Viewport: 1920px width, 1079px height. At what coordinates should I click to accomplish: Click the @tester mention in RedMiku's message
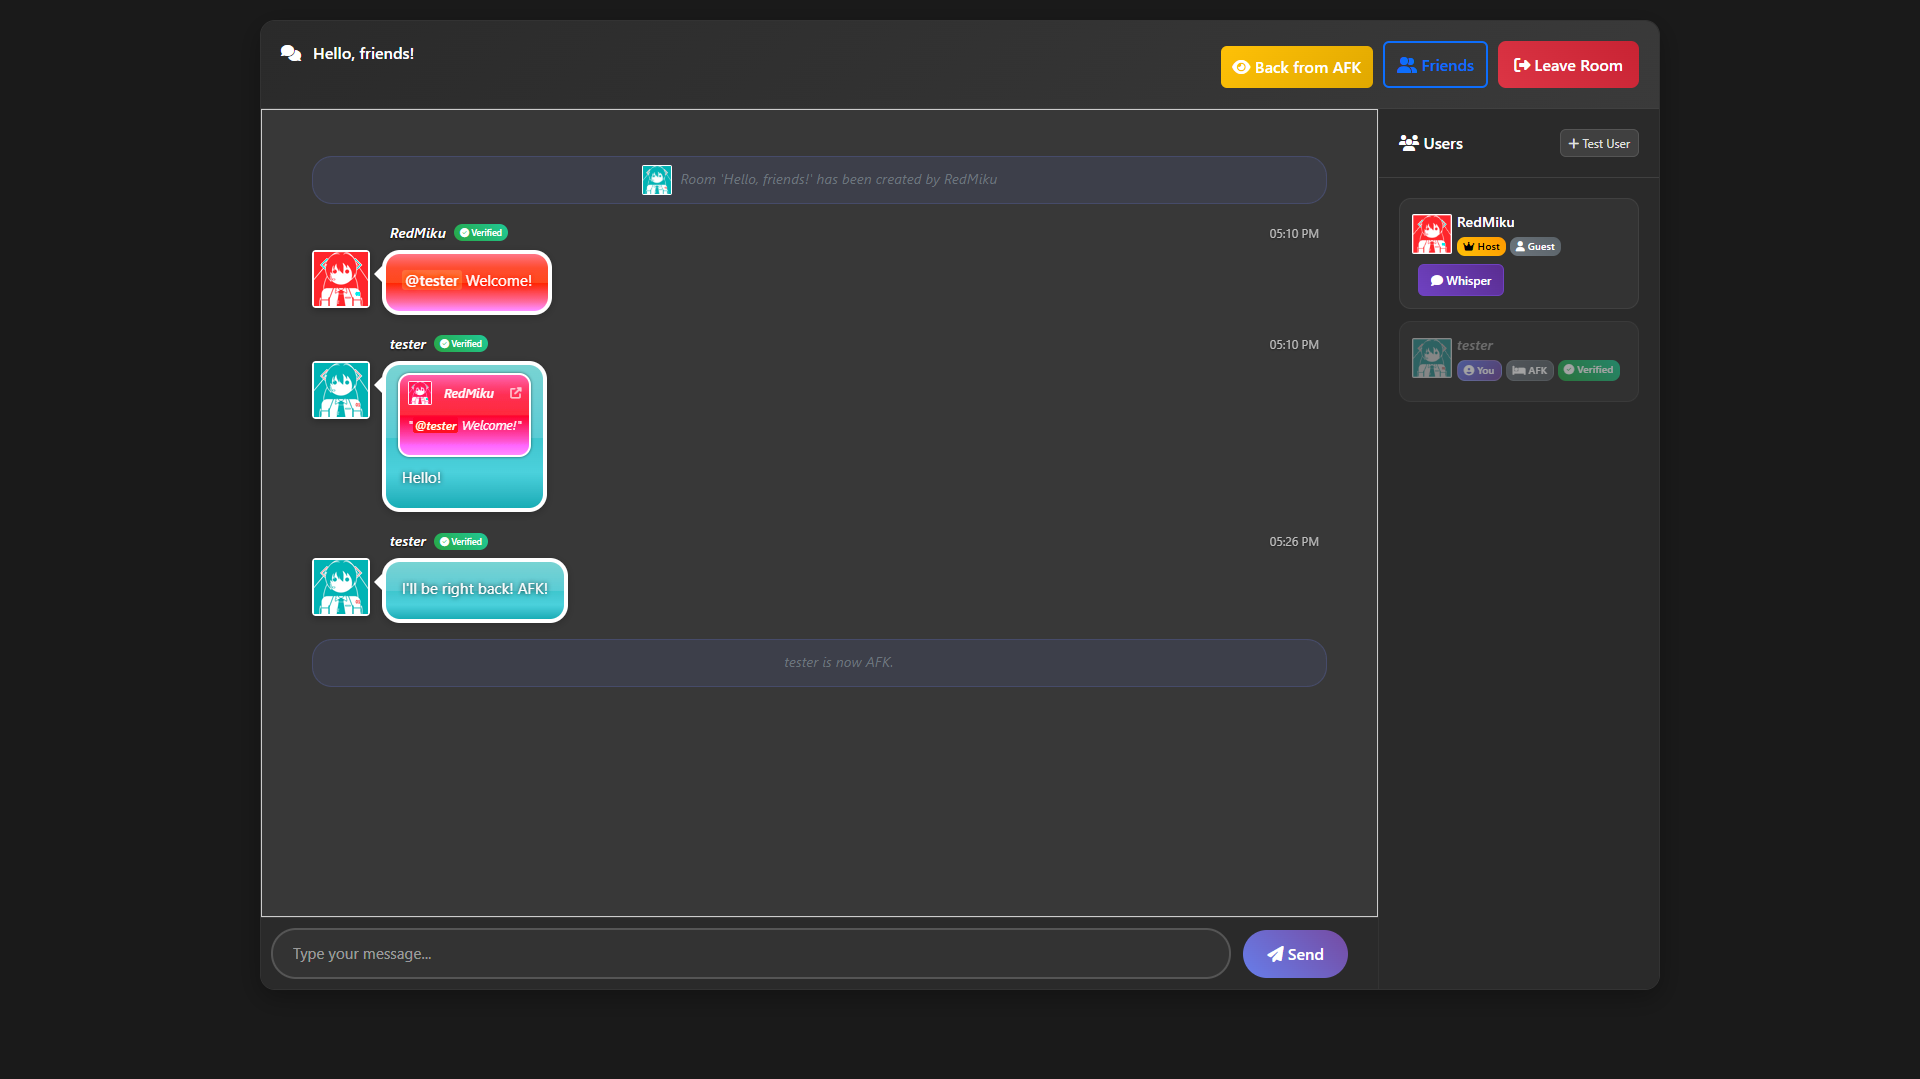point(431,281)
